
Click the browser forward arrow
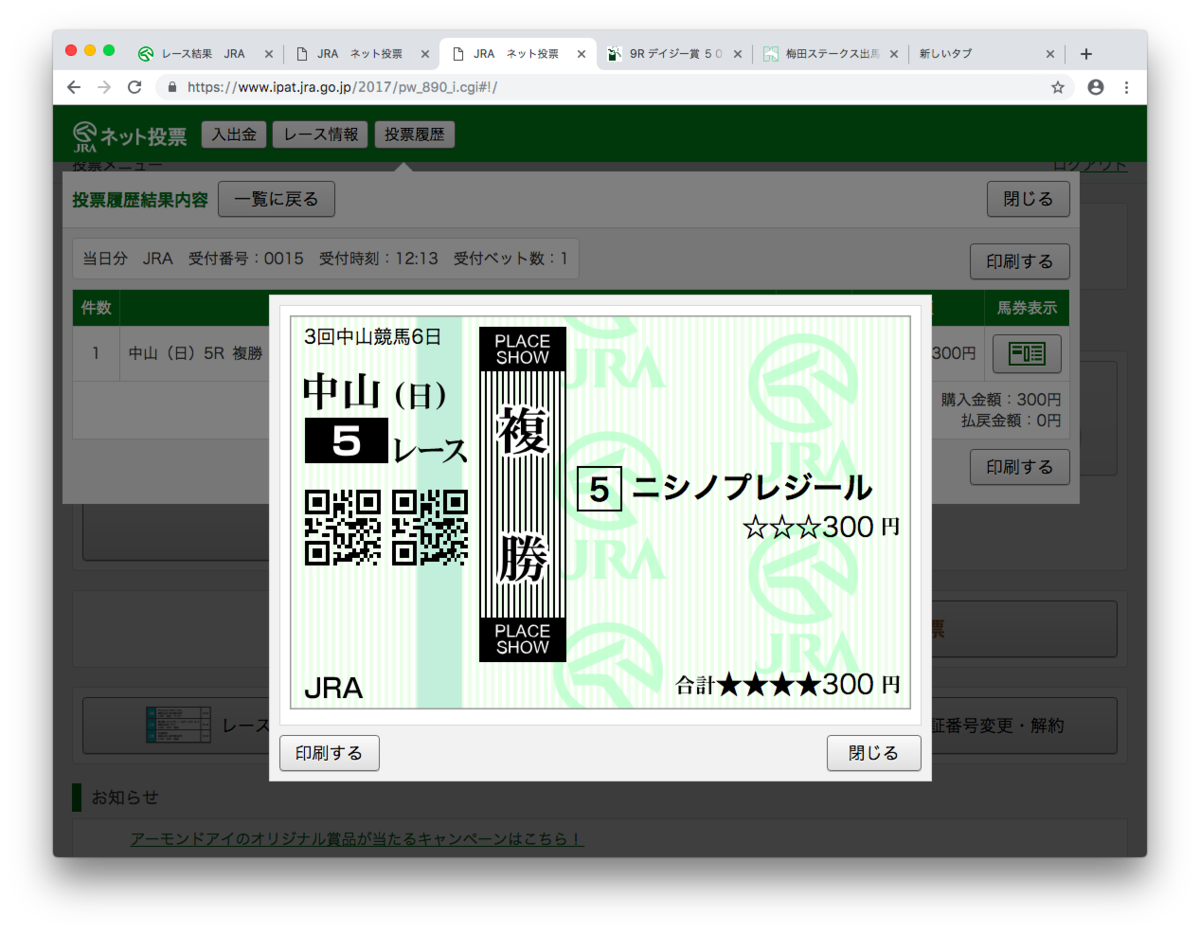(x=104, y=87)
